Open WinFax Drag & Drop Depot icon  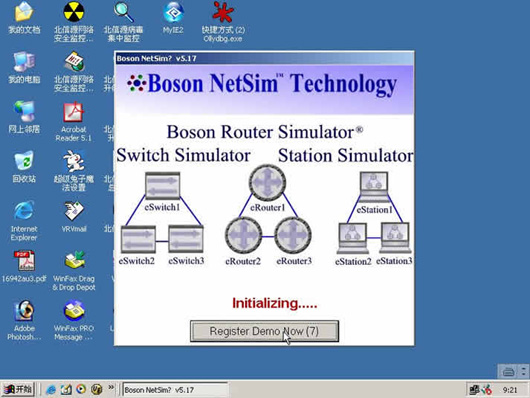(74, 271)
